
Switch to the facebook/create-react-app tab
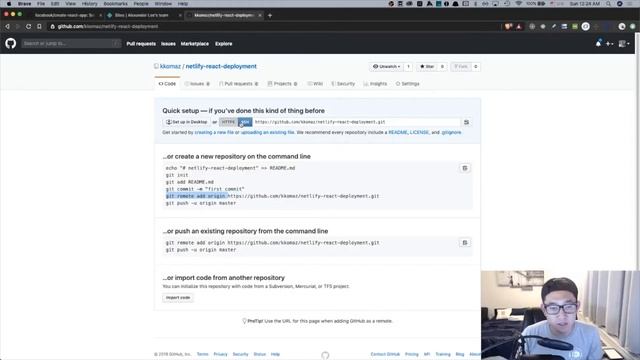coord(64,16)
